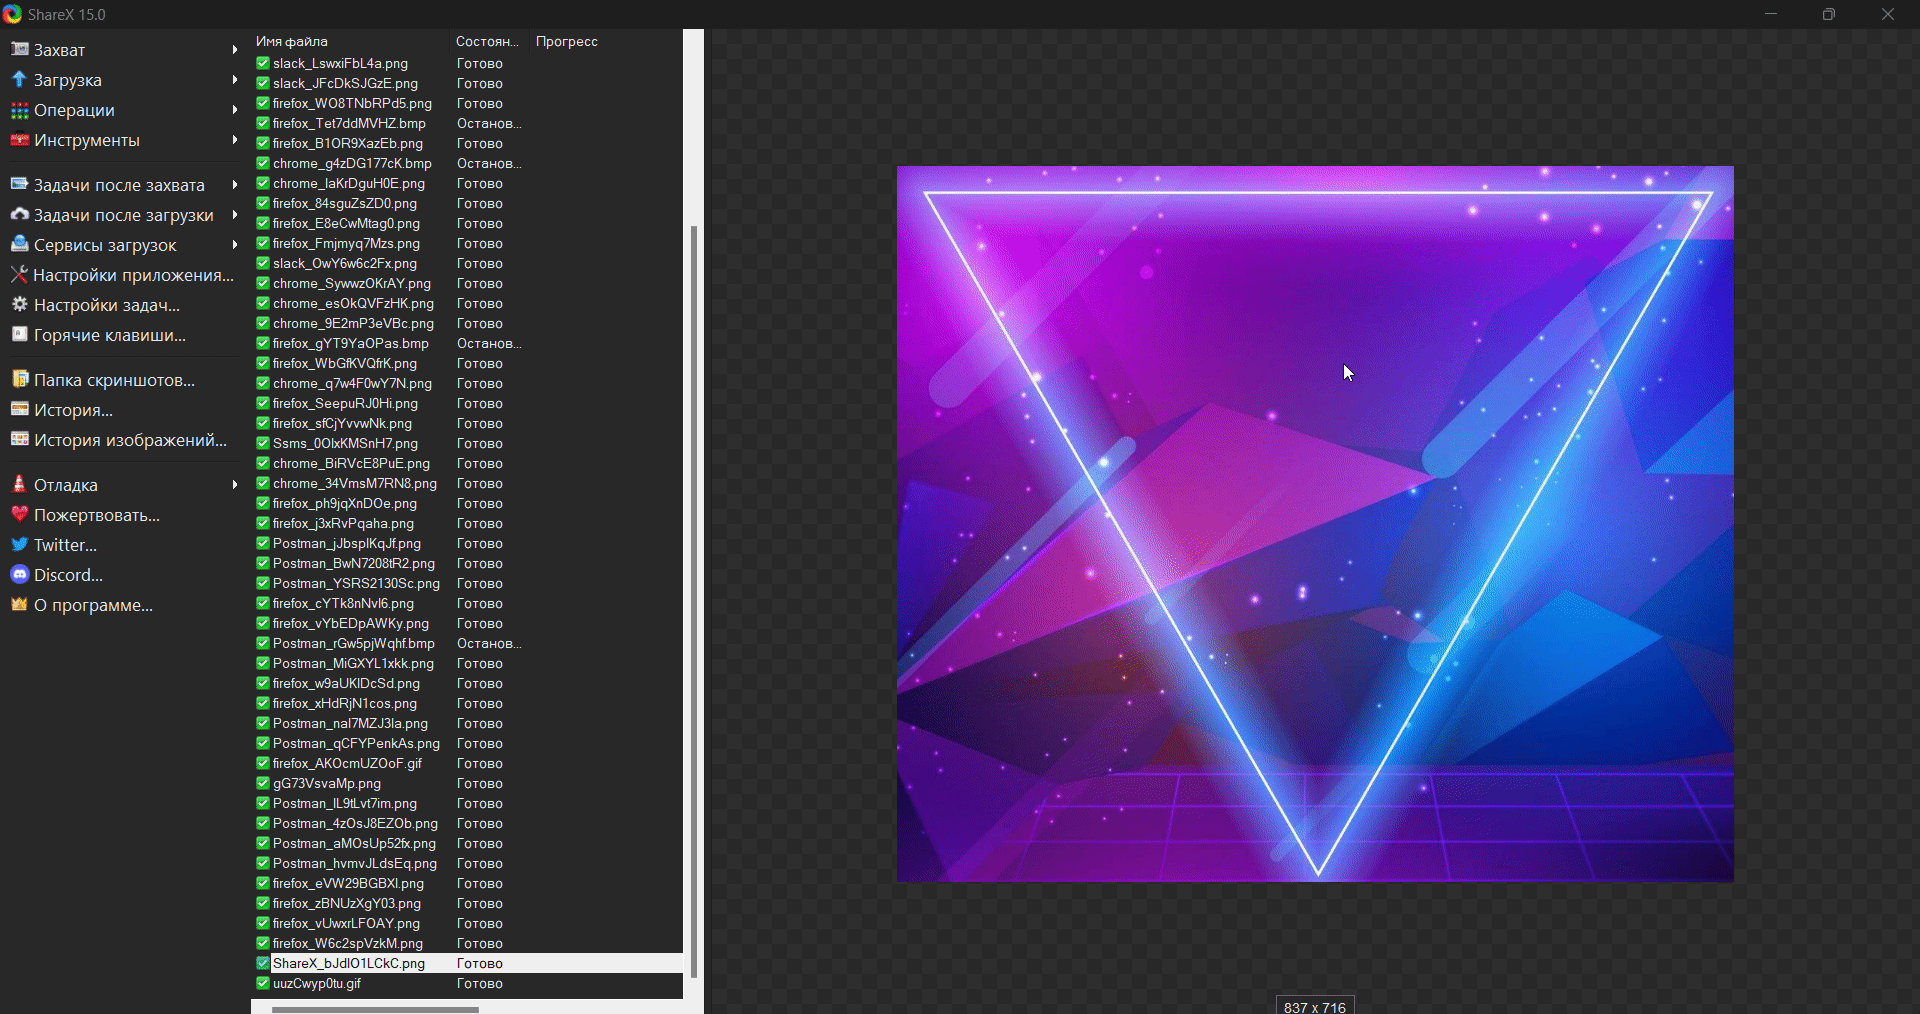Click the Инструменты toolbox icon
Viewport: 1920px width, 1014px height.
click(19, 139)
